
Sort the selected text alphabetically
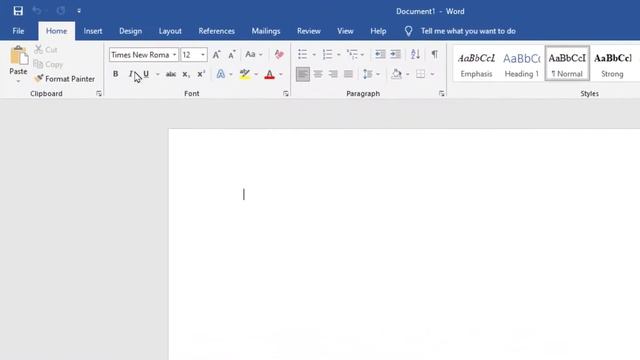pyautogui.click(x=415, y=54)
